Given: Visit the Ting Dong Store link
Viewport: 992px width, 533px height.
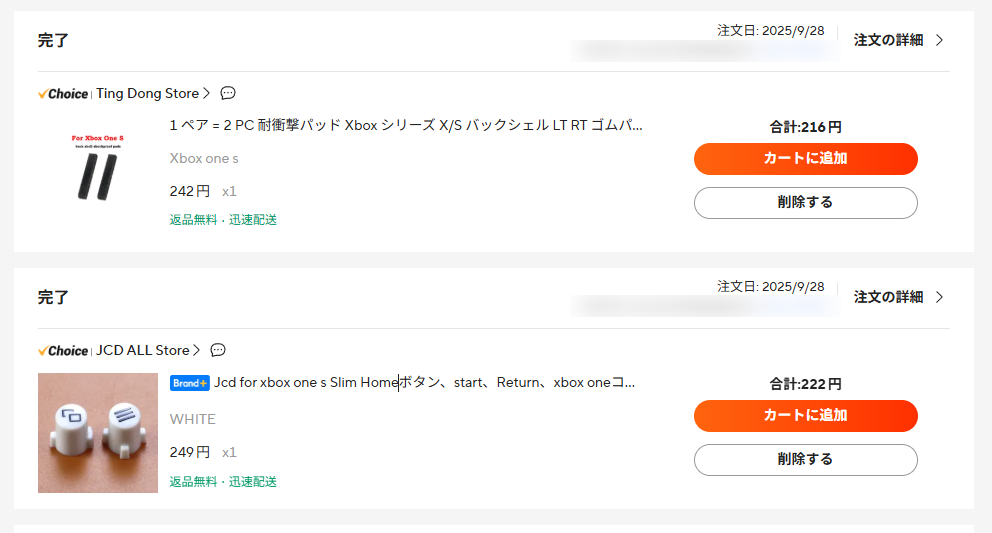Looking at the screenshot, I should pos(147,94).
